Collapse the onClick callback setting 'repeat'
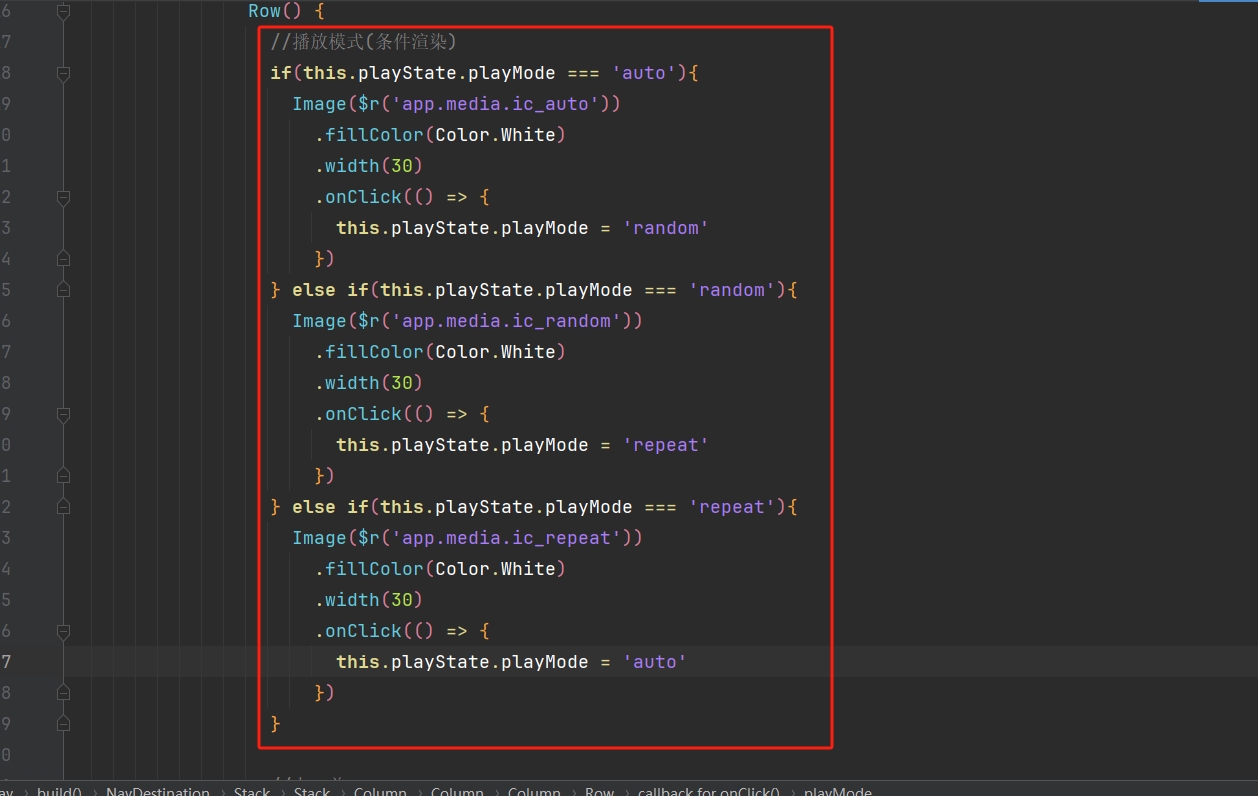The width and height of the screenshot is (1258, 796). [64, 414]
